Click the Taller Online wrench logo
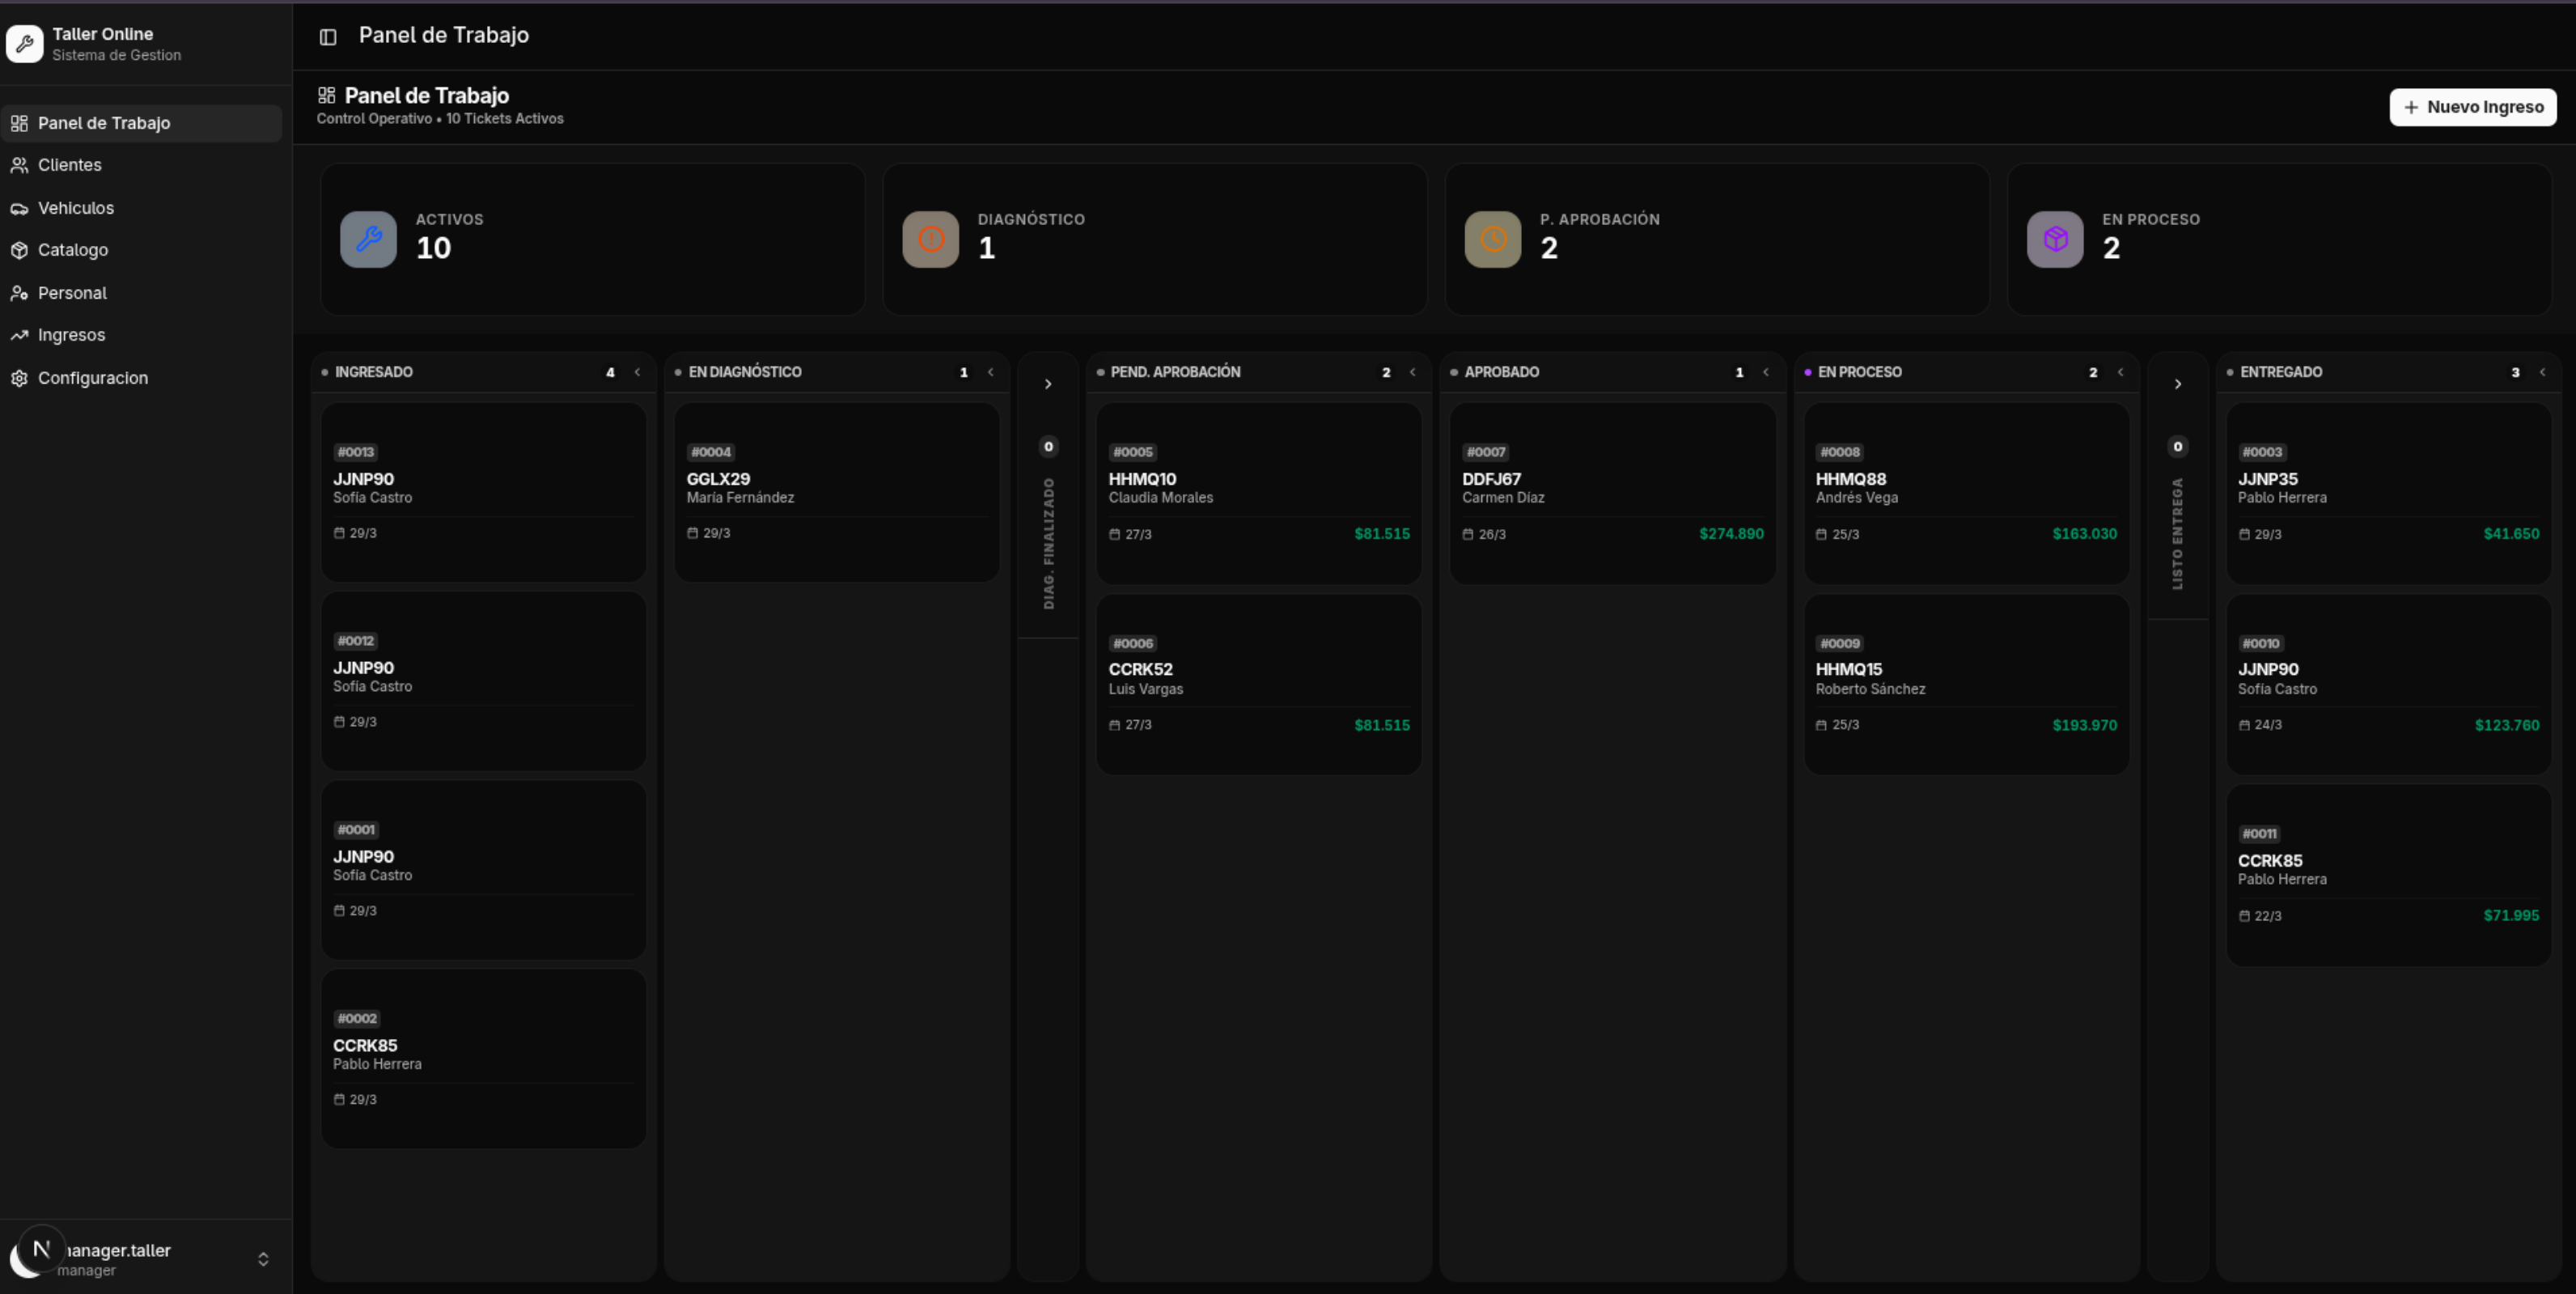The image size is (2576, 1294). pos(24,44)
